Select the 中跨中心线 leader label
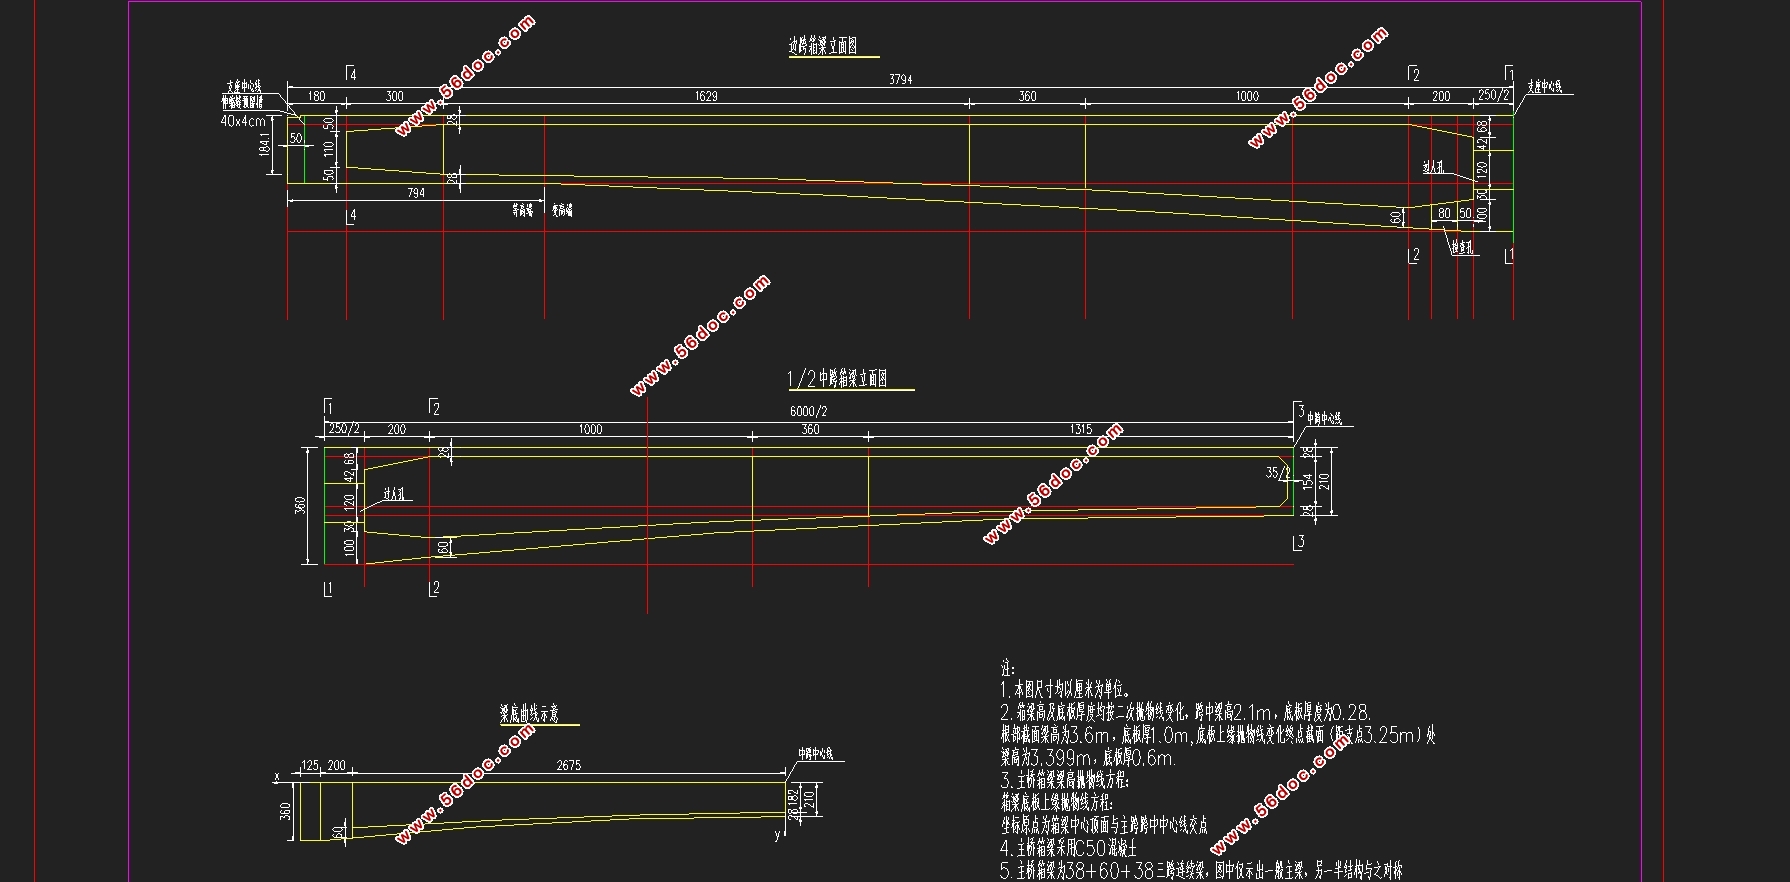 pyautogui.click(x=1324, y=419)
